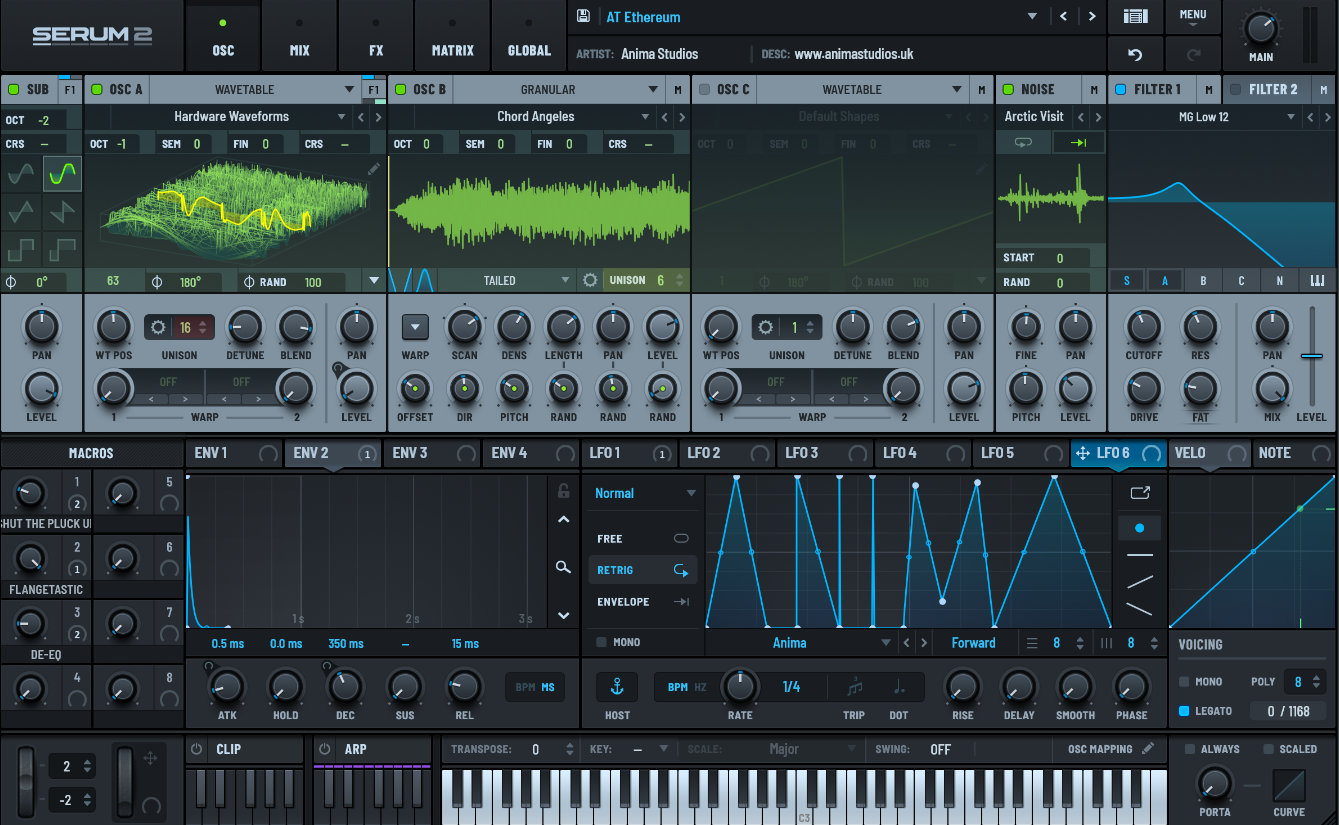The width and height of the screenshot is (1339, 825).
Task: Select the noise loop mode icon
Action: pyautogui.click(x=1023, y=143)
